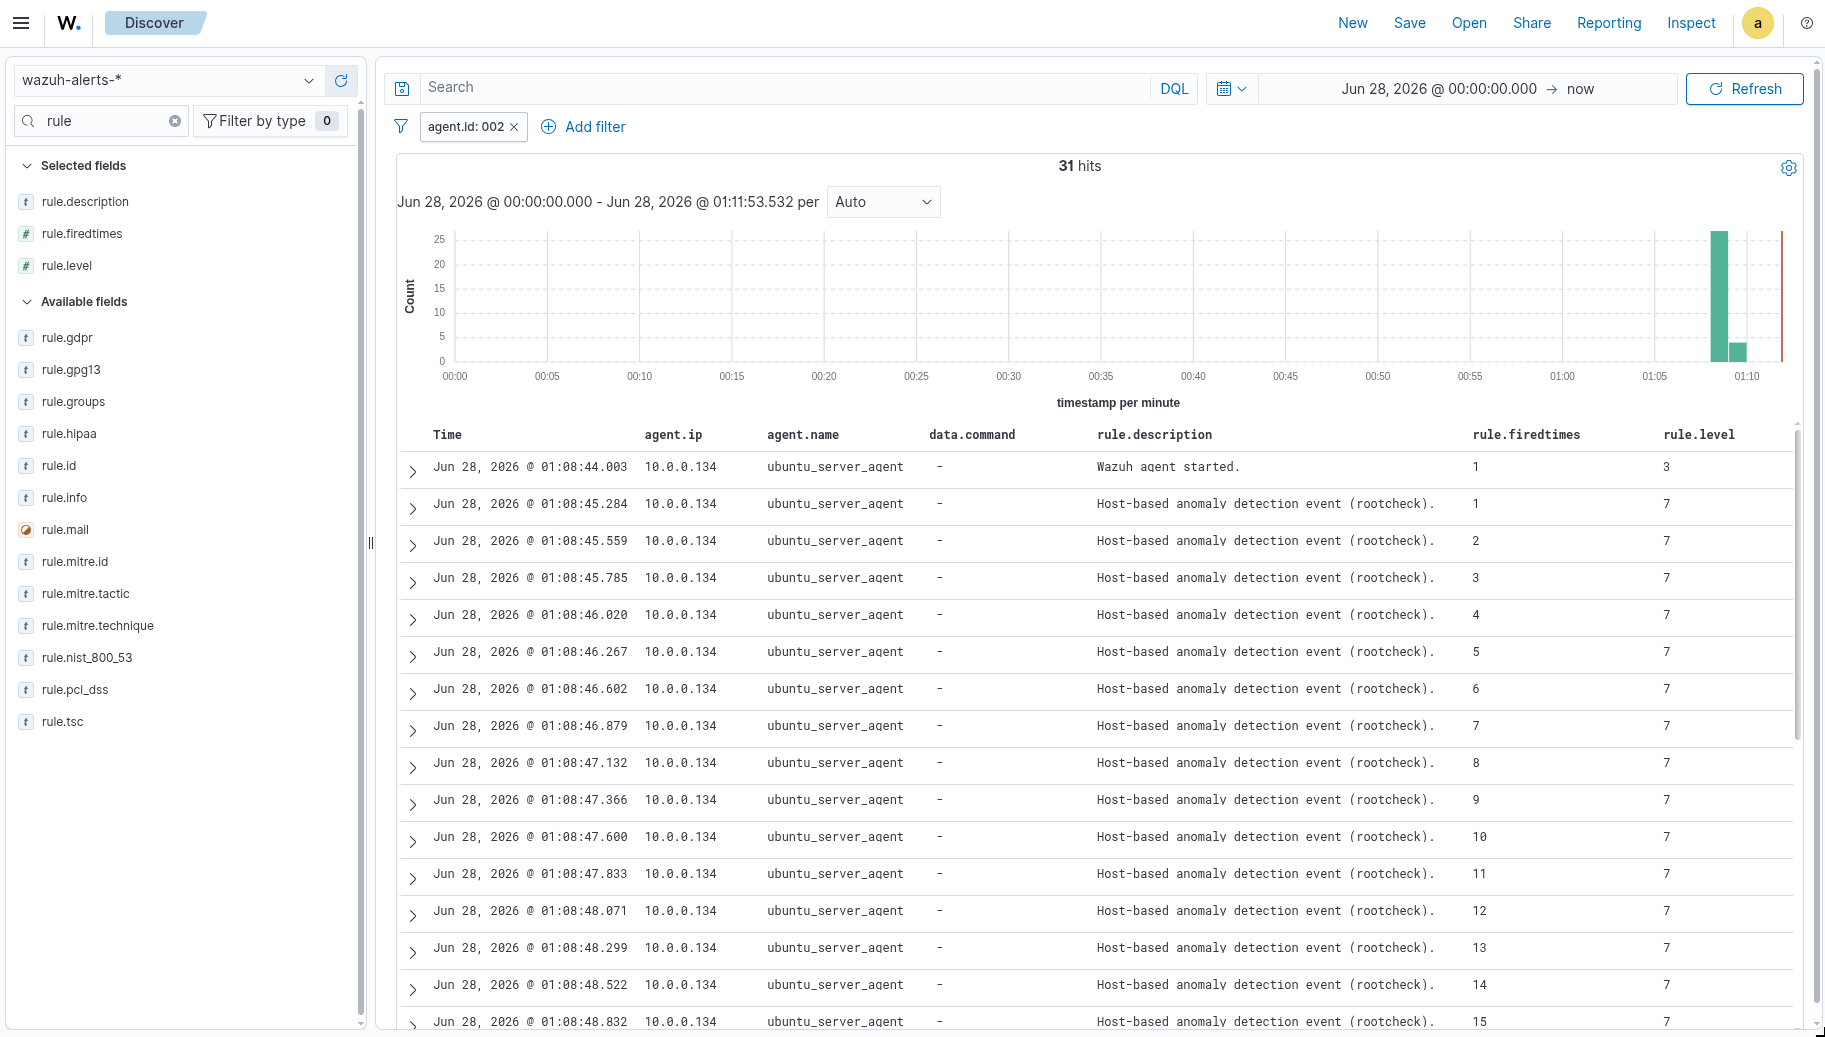Click the number icon of rule.level field
The width and height of the screenshot is (1825, 1037).
click(x=26, y=266)
